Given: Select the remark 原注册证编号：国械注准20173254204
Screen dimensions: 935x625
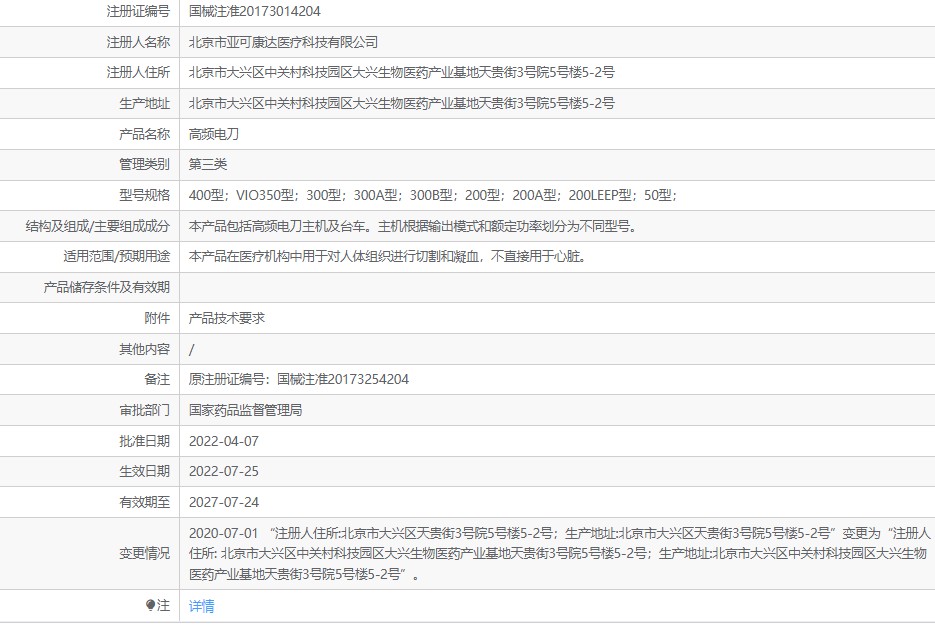Looking at the screenshot, I should point(299,380).
